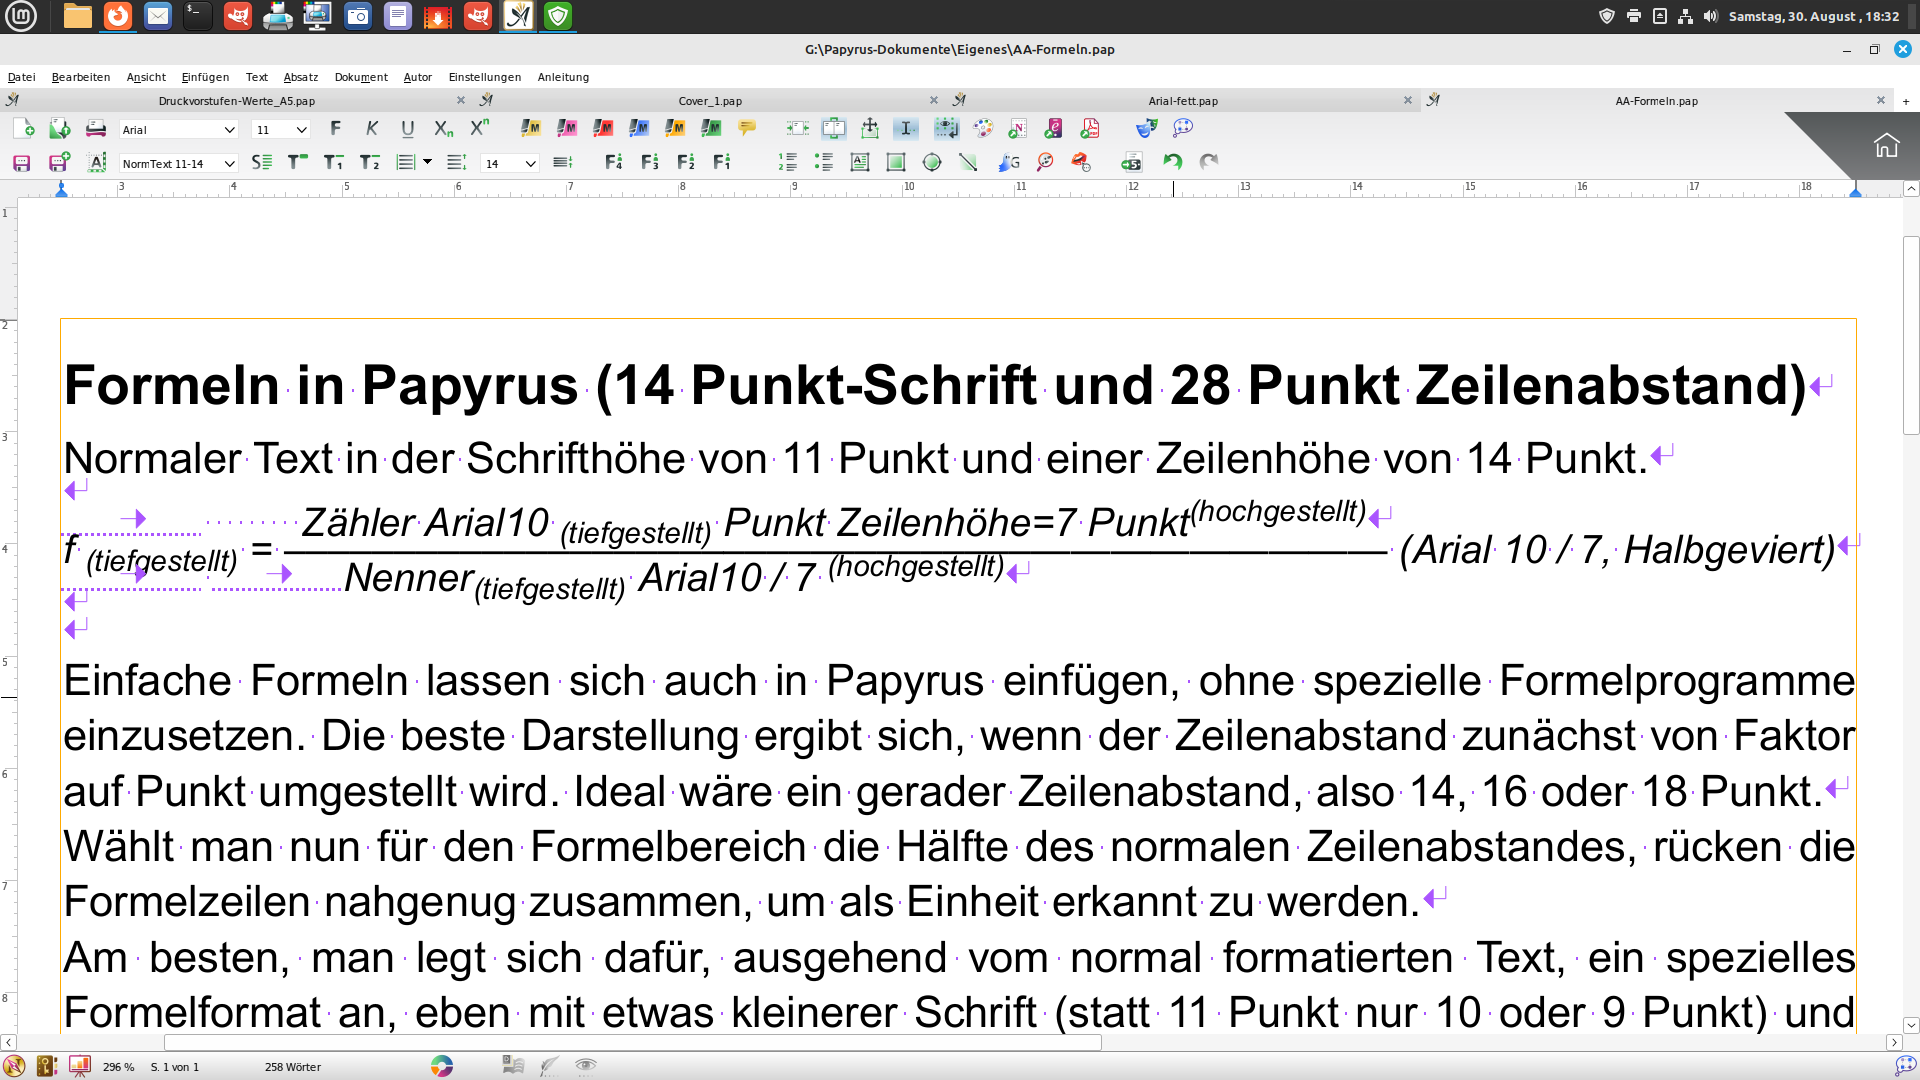This screenshot has height=1080, width=1920.
Task: Export document as PDF
Action: [x=1090, y=128]
